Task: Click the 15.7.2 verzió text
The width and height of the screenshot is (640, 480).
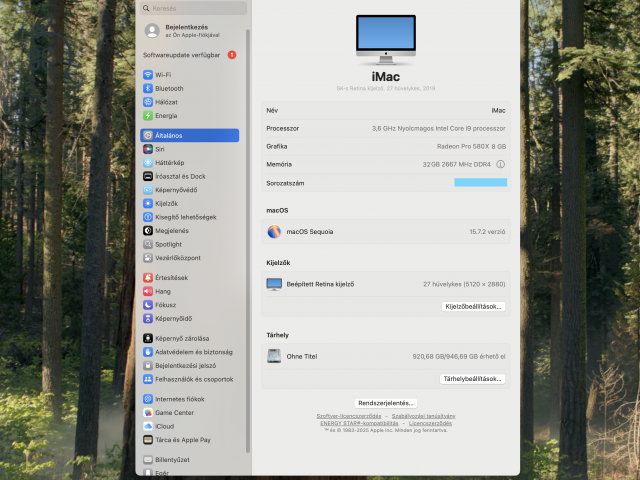Action: click(x=487, y=232)
